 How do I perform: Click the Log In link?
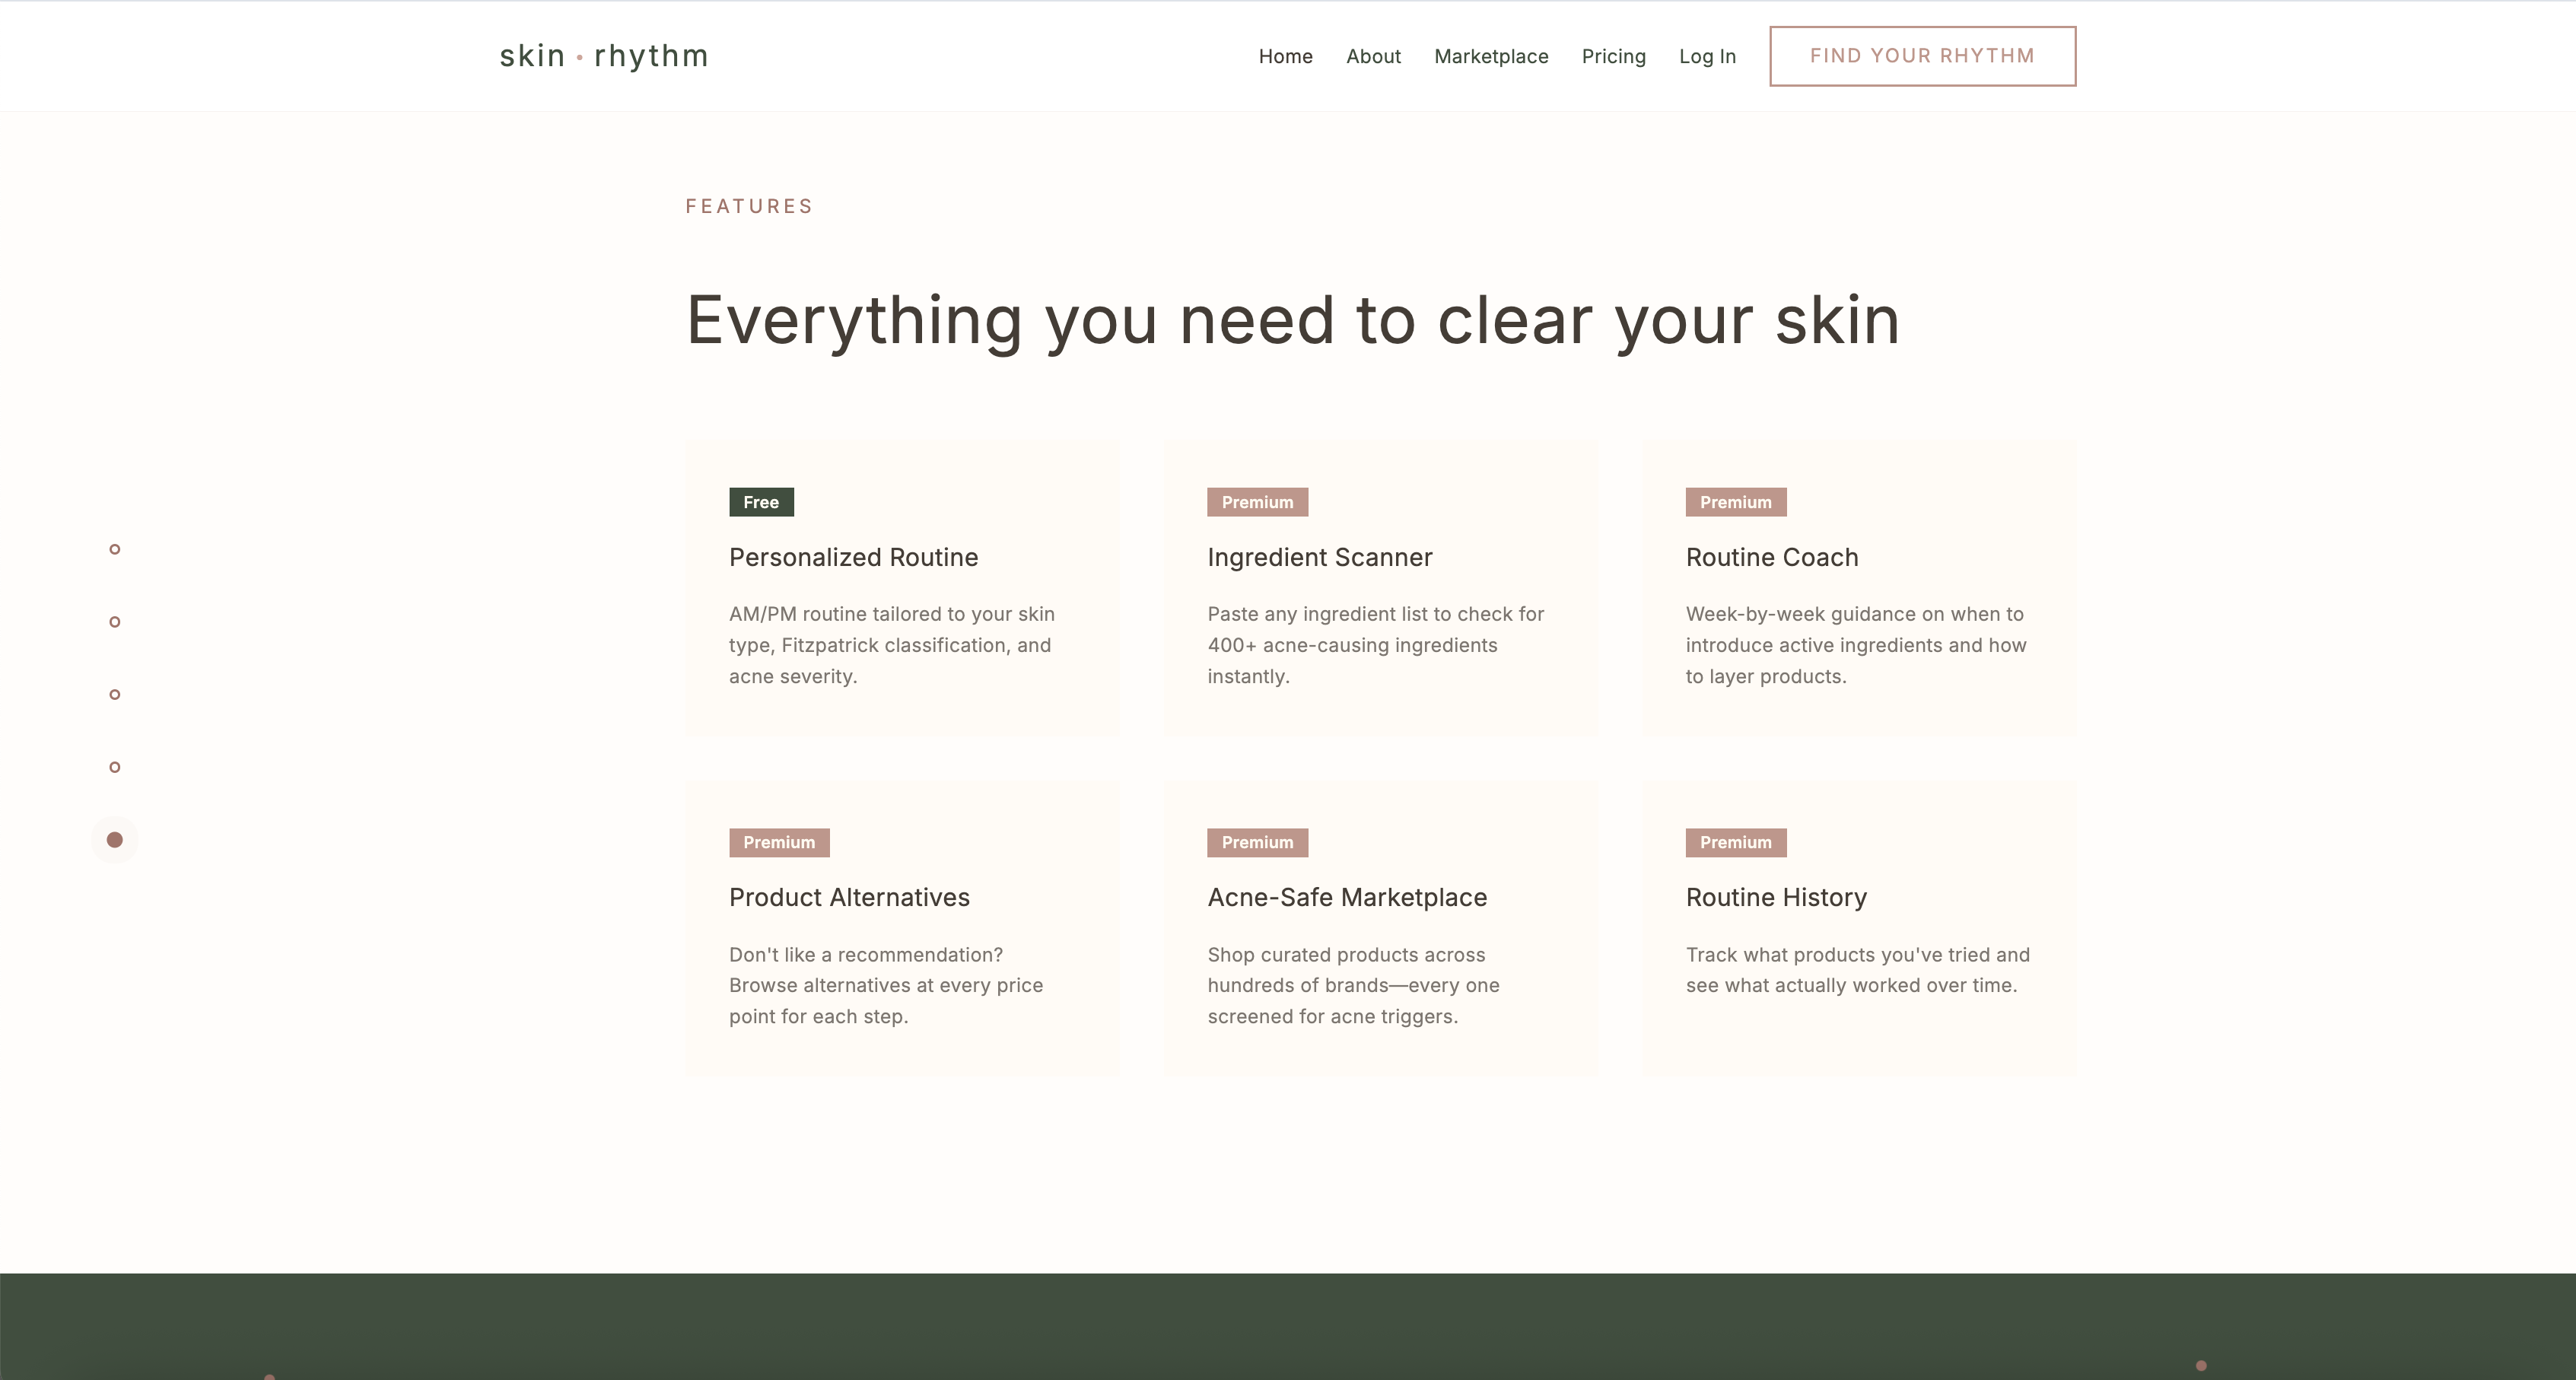1707,56
